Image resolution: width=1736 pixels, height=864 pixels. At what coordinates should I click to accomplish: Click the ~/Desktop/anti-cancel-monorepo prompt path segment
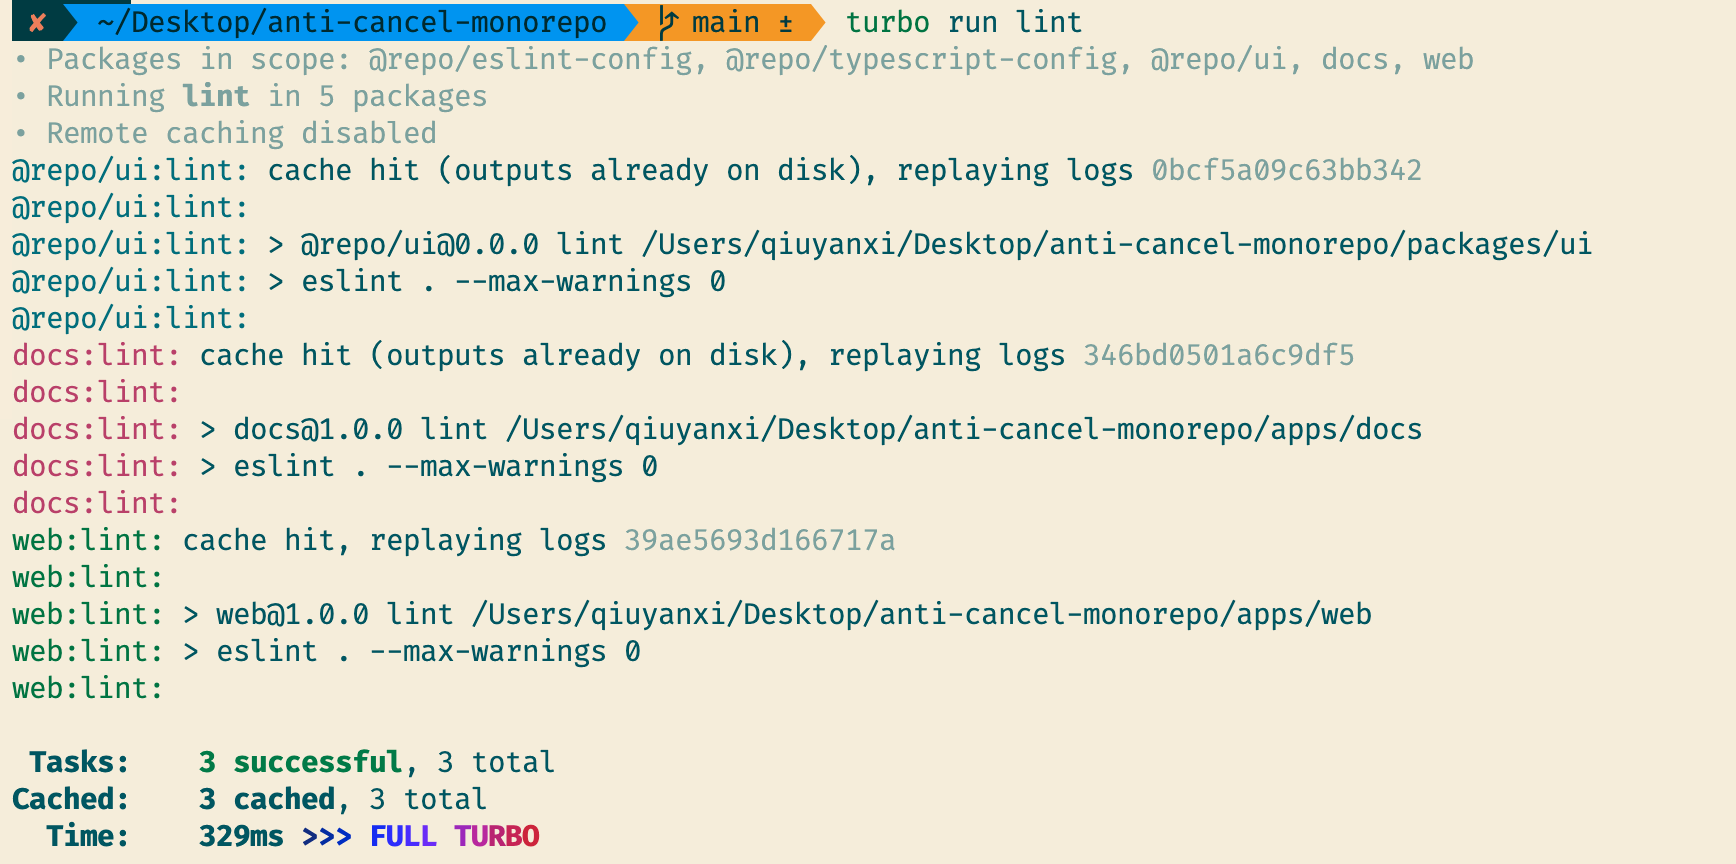352,22
